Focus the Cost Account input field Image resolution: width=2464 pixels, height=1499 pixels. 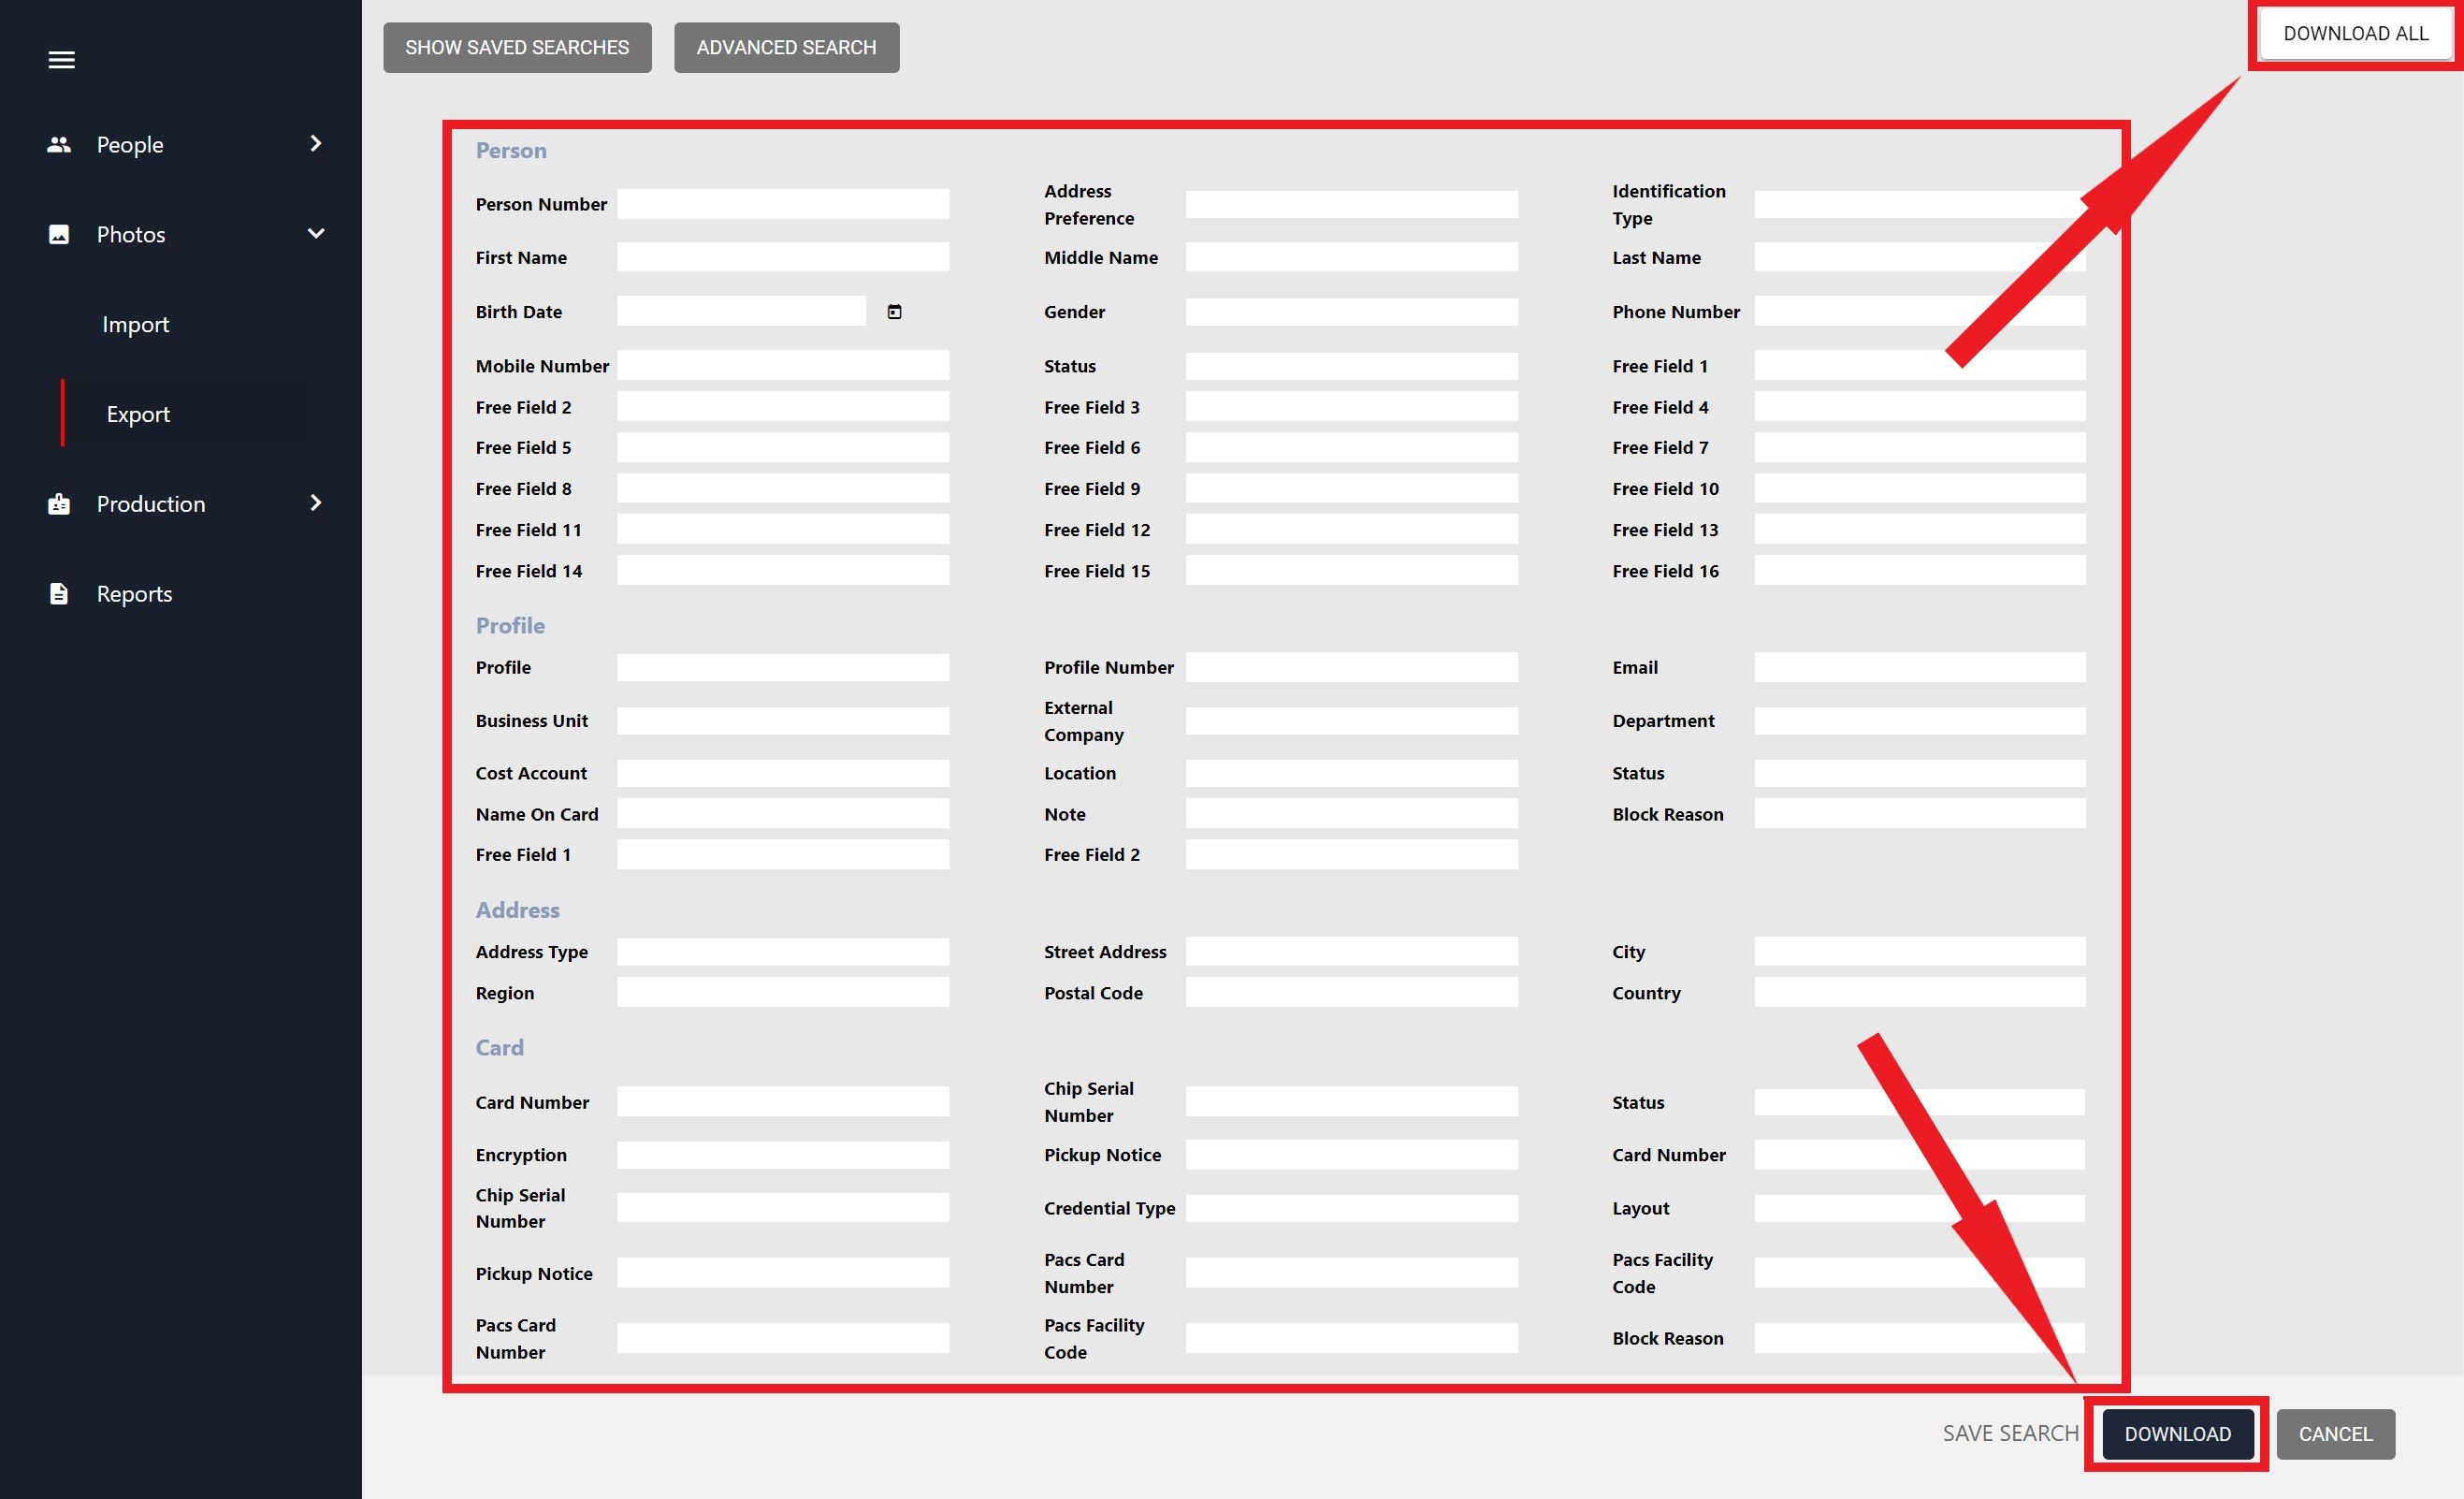[x=783, y=773]
